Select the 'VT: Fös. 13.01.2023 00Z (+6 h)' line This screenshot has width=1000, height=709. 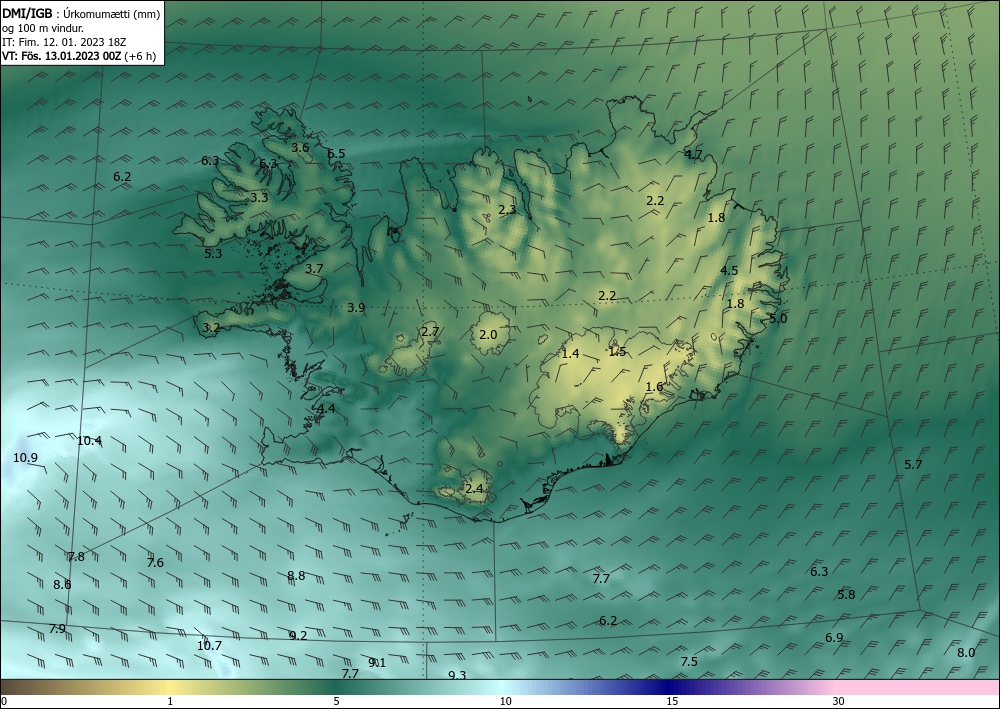click(x=79, y=56)
